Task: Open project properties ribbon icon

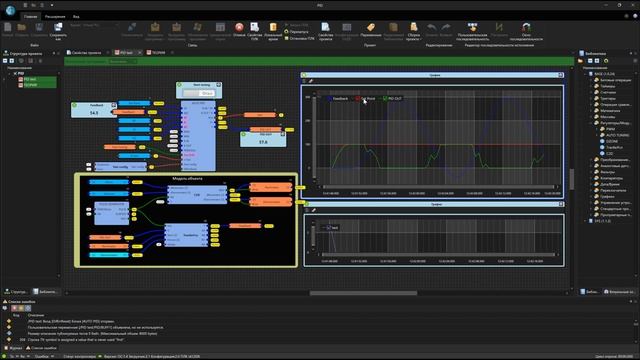Action: 325,27
